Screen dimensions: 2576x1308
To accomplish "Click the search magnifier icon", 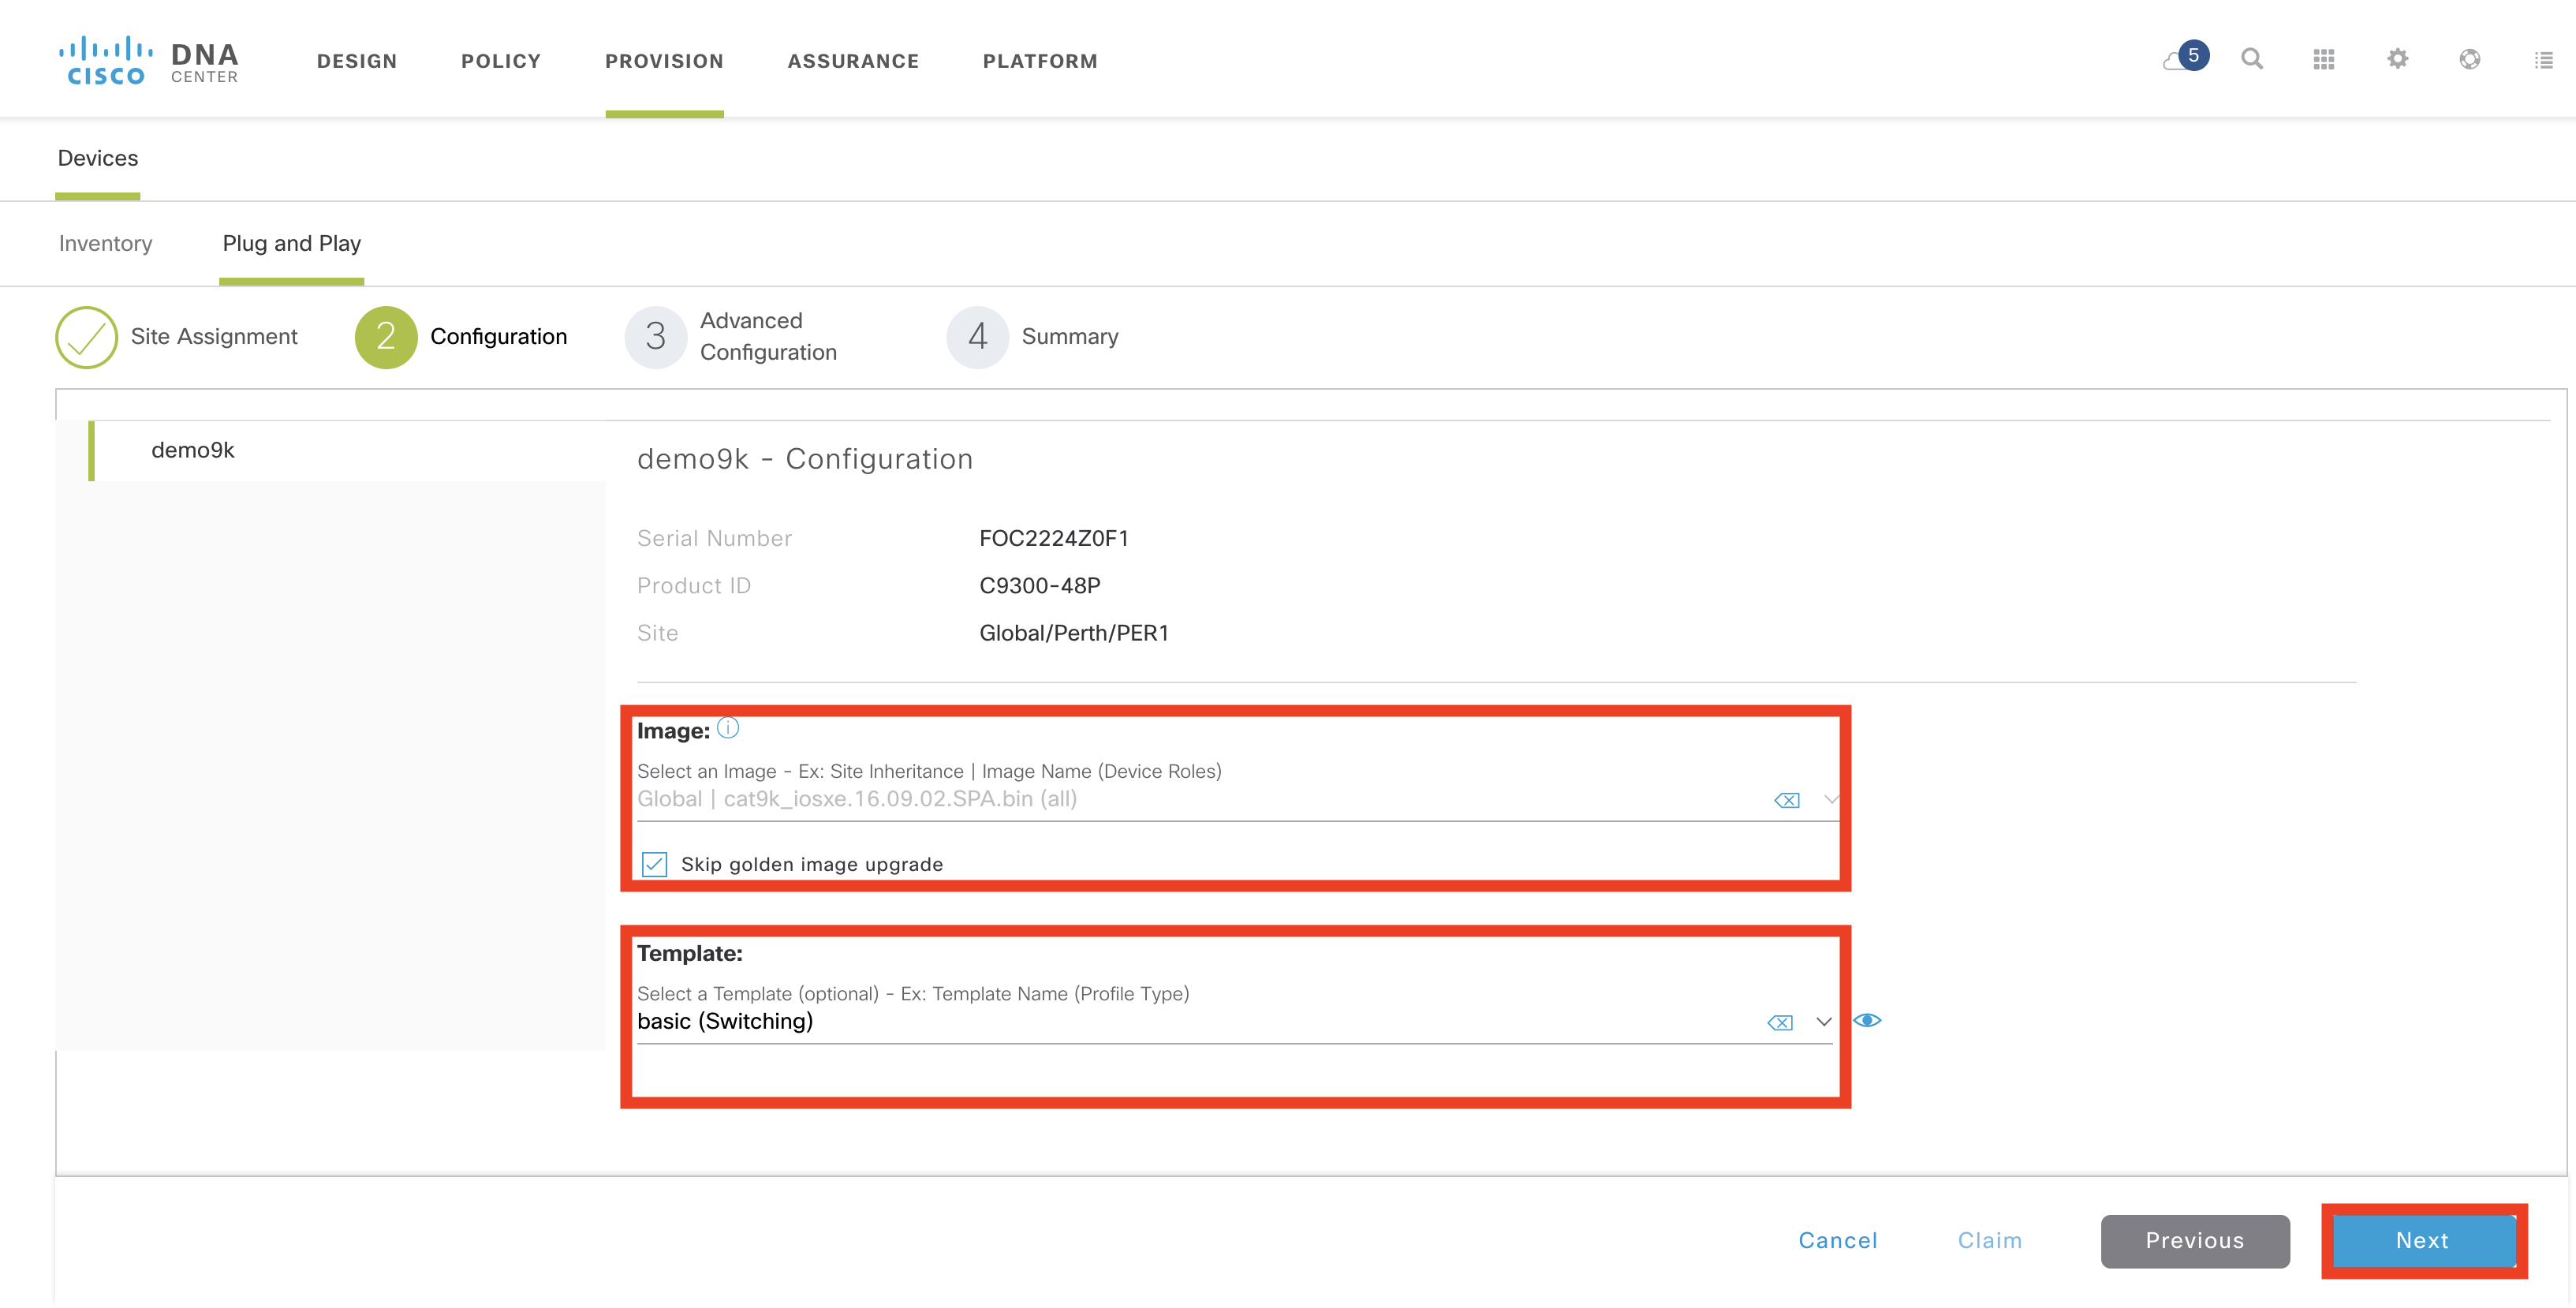I will click(x=2251, y=59).
